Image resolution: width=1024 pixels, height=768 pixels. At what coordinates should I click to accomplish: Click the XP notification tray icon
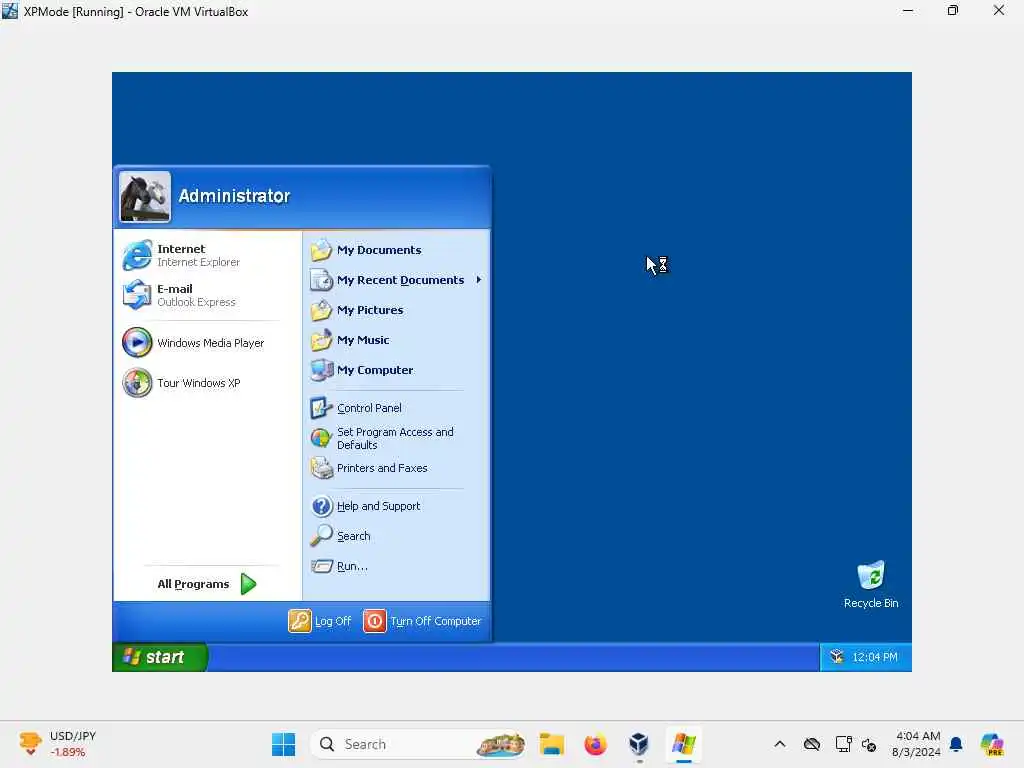pyautogui.click(x=837, y=657)
